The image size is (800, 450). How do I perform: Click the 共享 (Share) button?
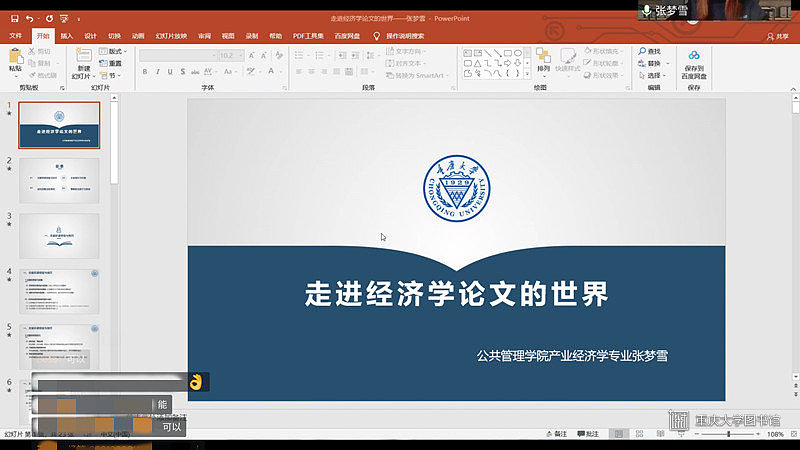[x=778, y=36]
